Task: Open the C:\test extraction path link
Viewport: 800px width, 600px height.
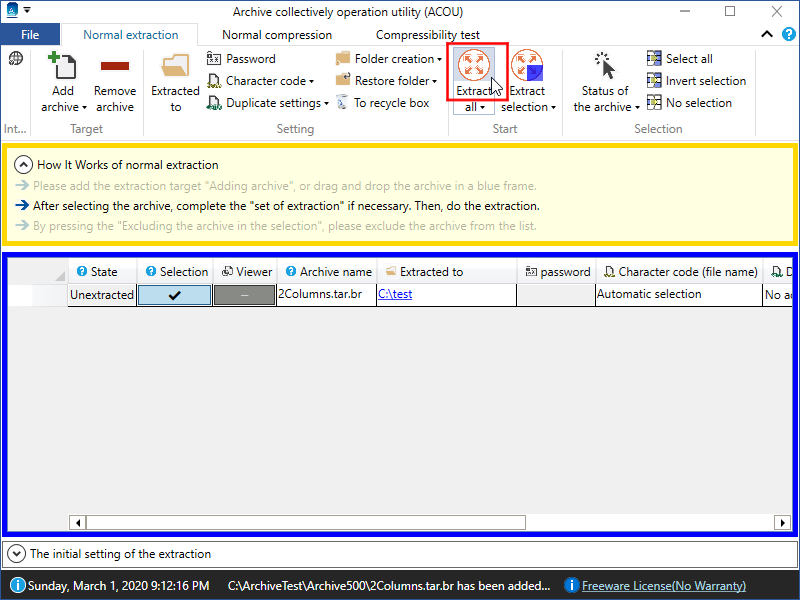Action: click(x=395, y=295)
